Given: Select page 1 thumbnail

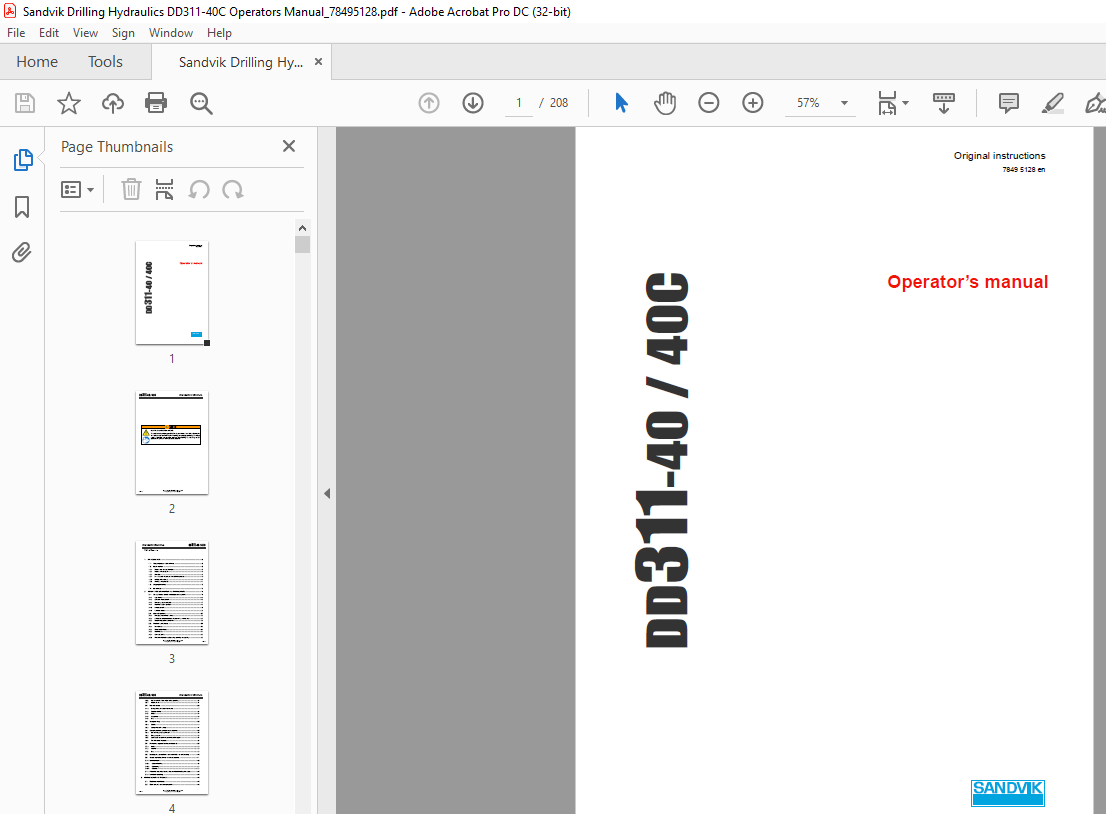Looking at the screenshot, I should coord(172,293).
